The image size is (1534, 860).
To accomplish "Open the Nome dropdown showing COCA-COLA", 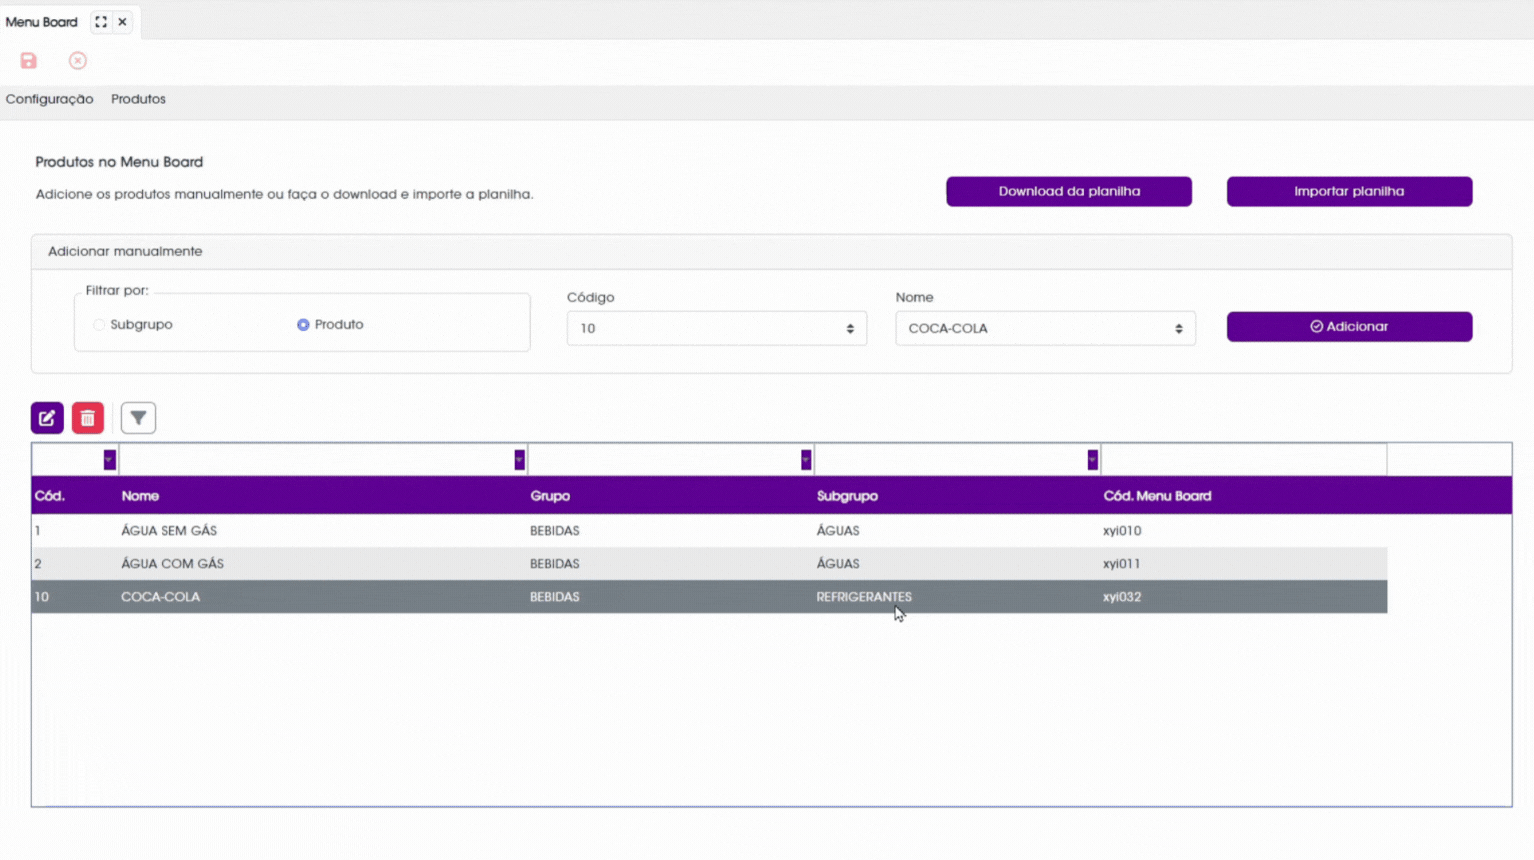I will click(1045, 328).
